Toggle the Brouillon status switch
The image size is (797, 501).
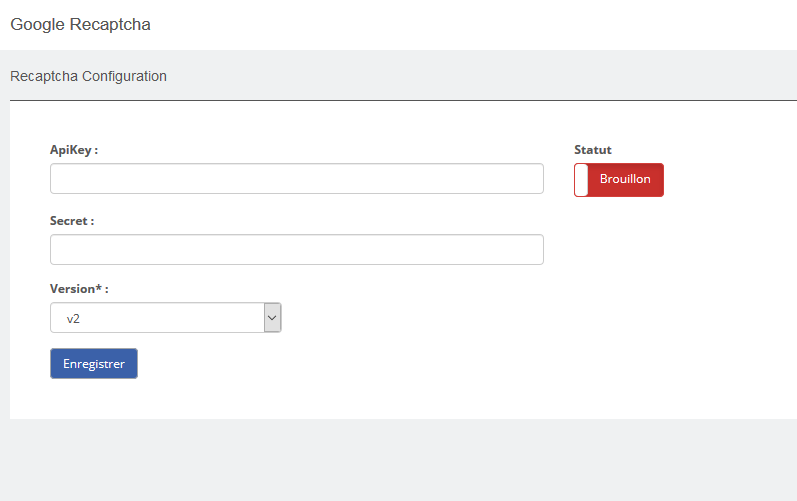[619, 180]
